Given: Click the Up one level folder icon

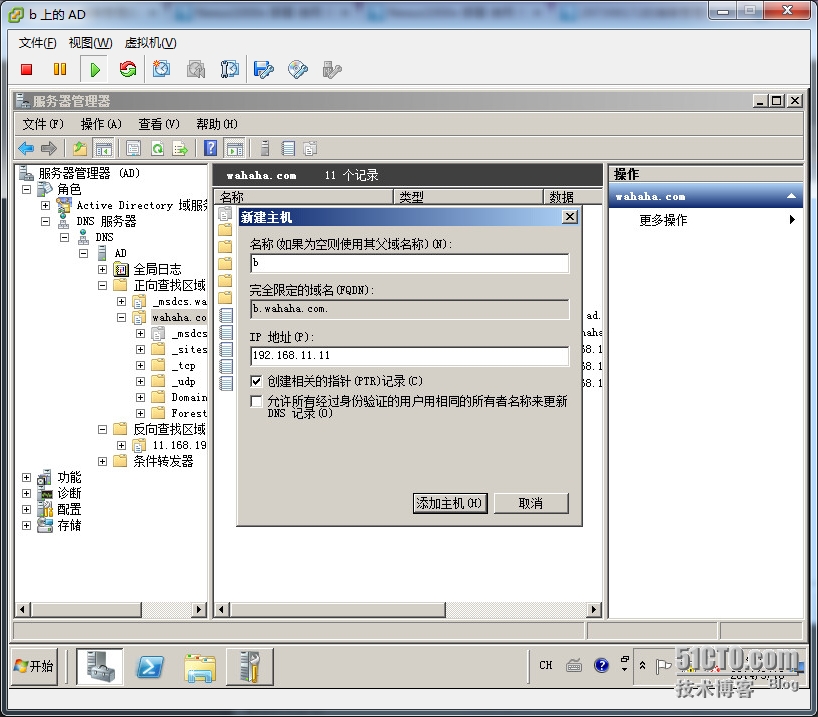Looking at the screenshot, I should click(80, 149).
